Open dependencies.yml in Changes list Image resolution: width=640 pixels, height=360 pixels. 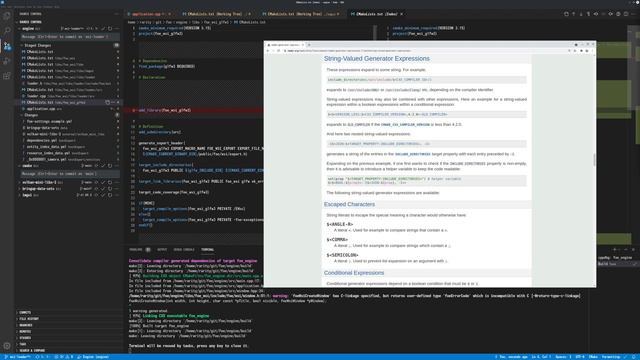click(x=69, y=140)
